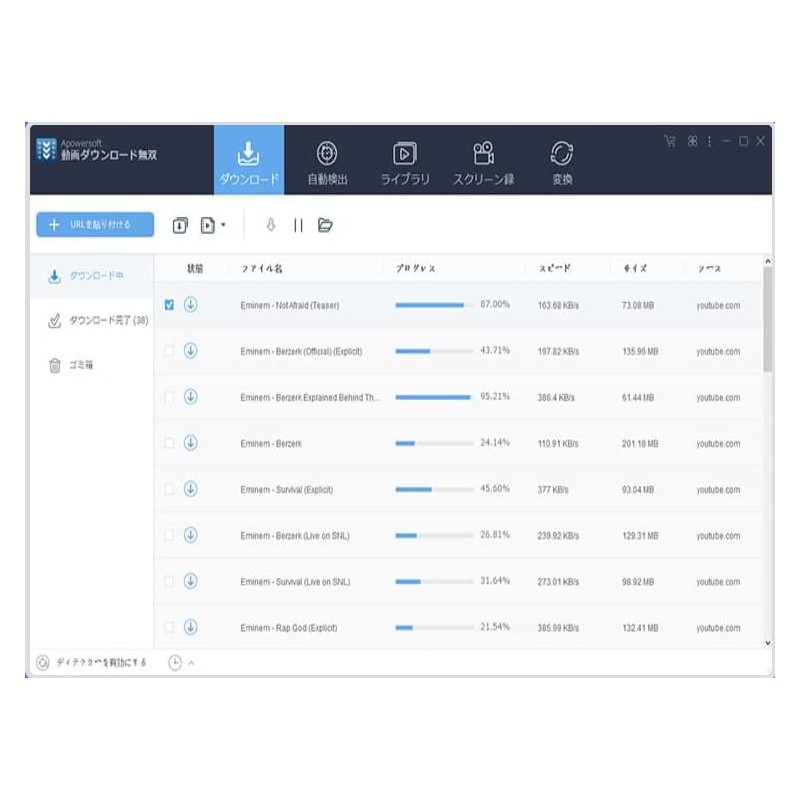This screenshot has height=800, width=800.
Task: Check the Eminem - Berzerk (Official) checkbox
Action: point(169,351)
